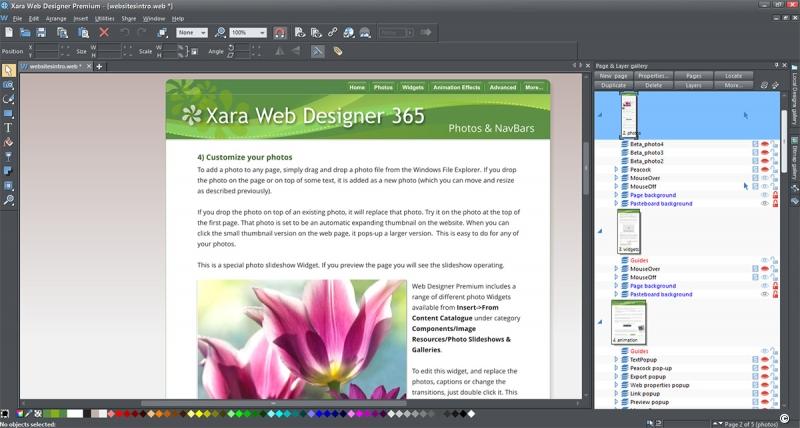
Task: Click the Publish website globe icon
Action: [x=349, y=33]
